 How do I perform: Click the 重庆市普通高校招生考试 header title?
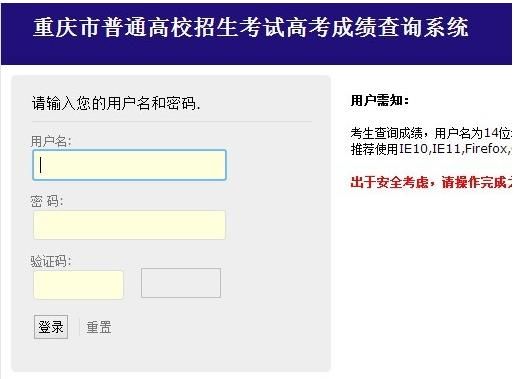(x=148, y=27)
